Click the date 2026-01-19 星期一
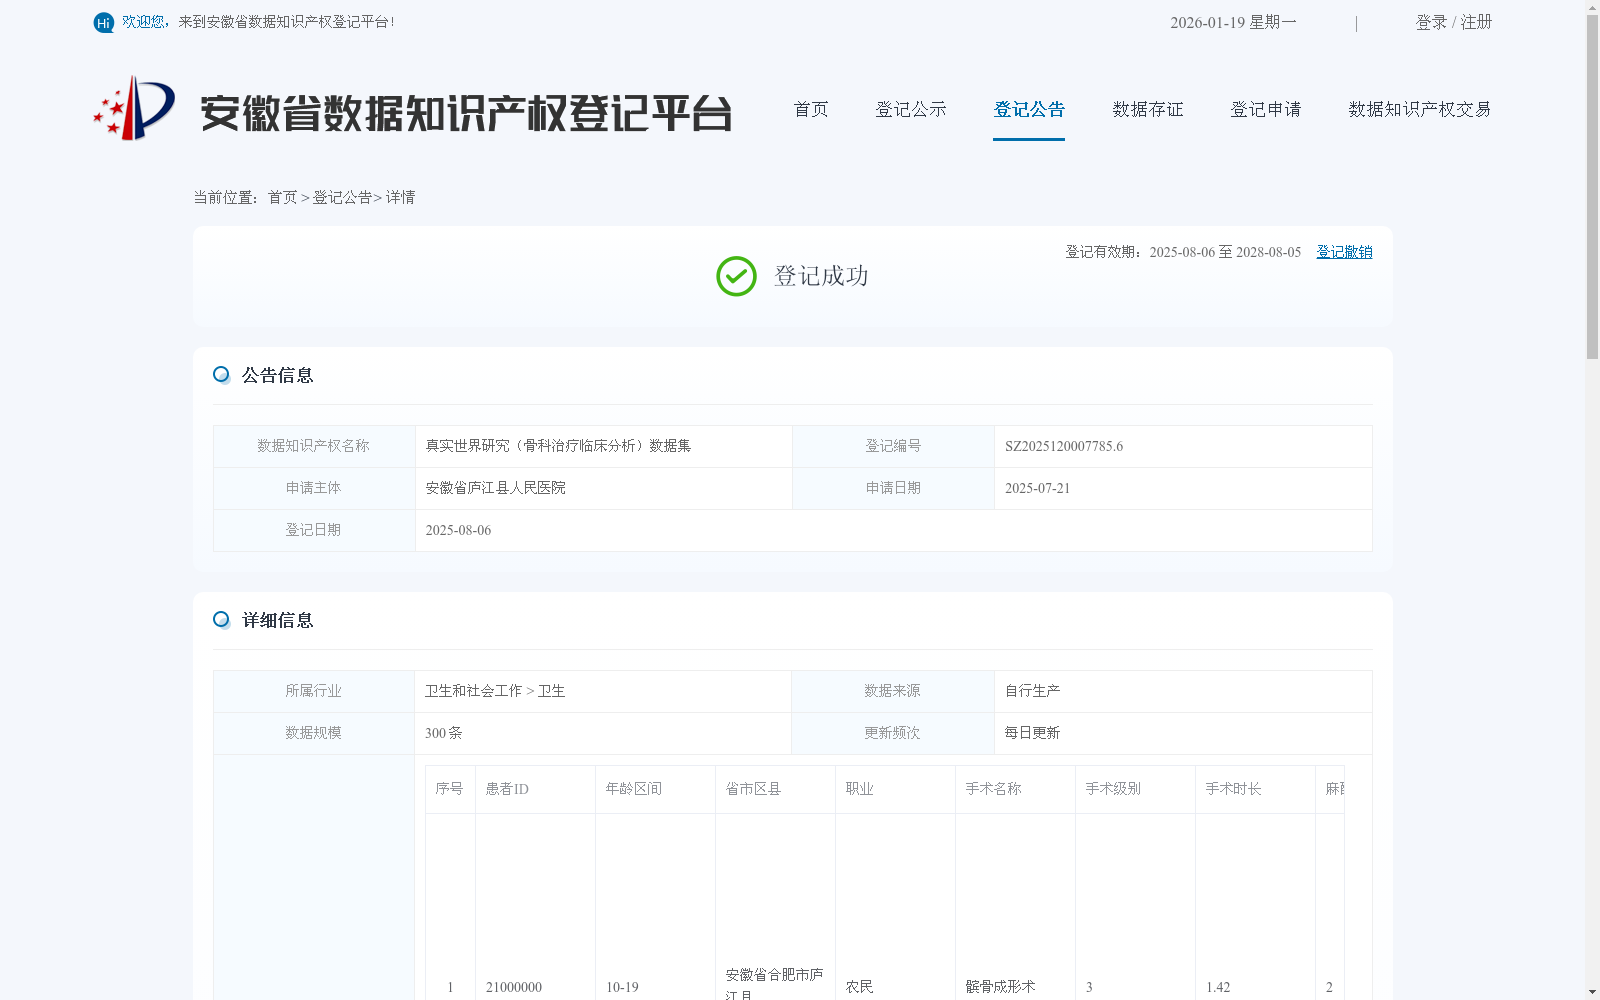 [x=1233, y=22]
